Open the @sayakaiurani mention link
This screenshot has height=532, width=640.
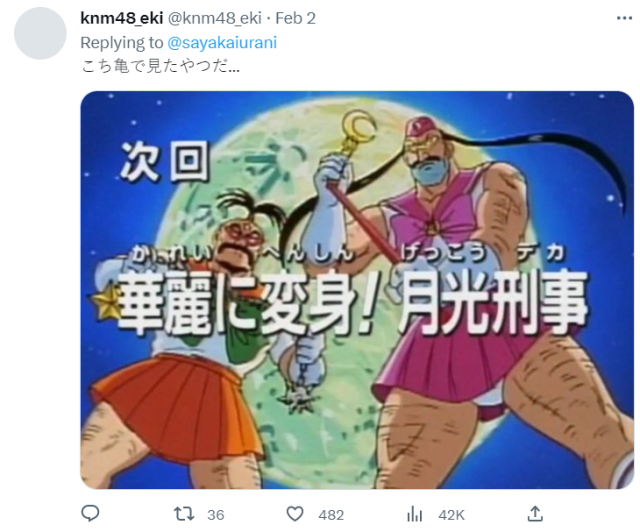click(x=222, y=42)
